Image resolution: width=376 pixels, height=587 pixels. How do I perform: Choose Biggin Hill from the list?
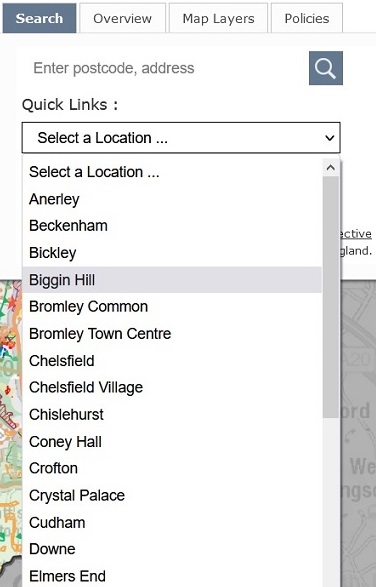pos(172,280)
